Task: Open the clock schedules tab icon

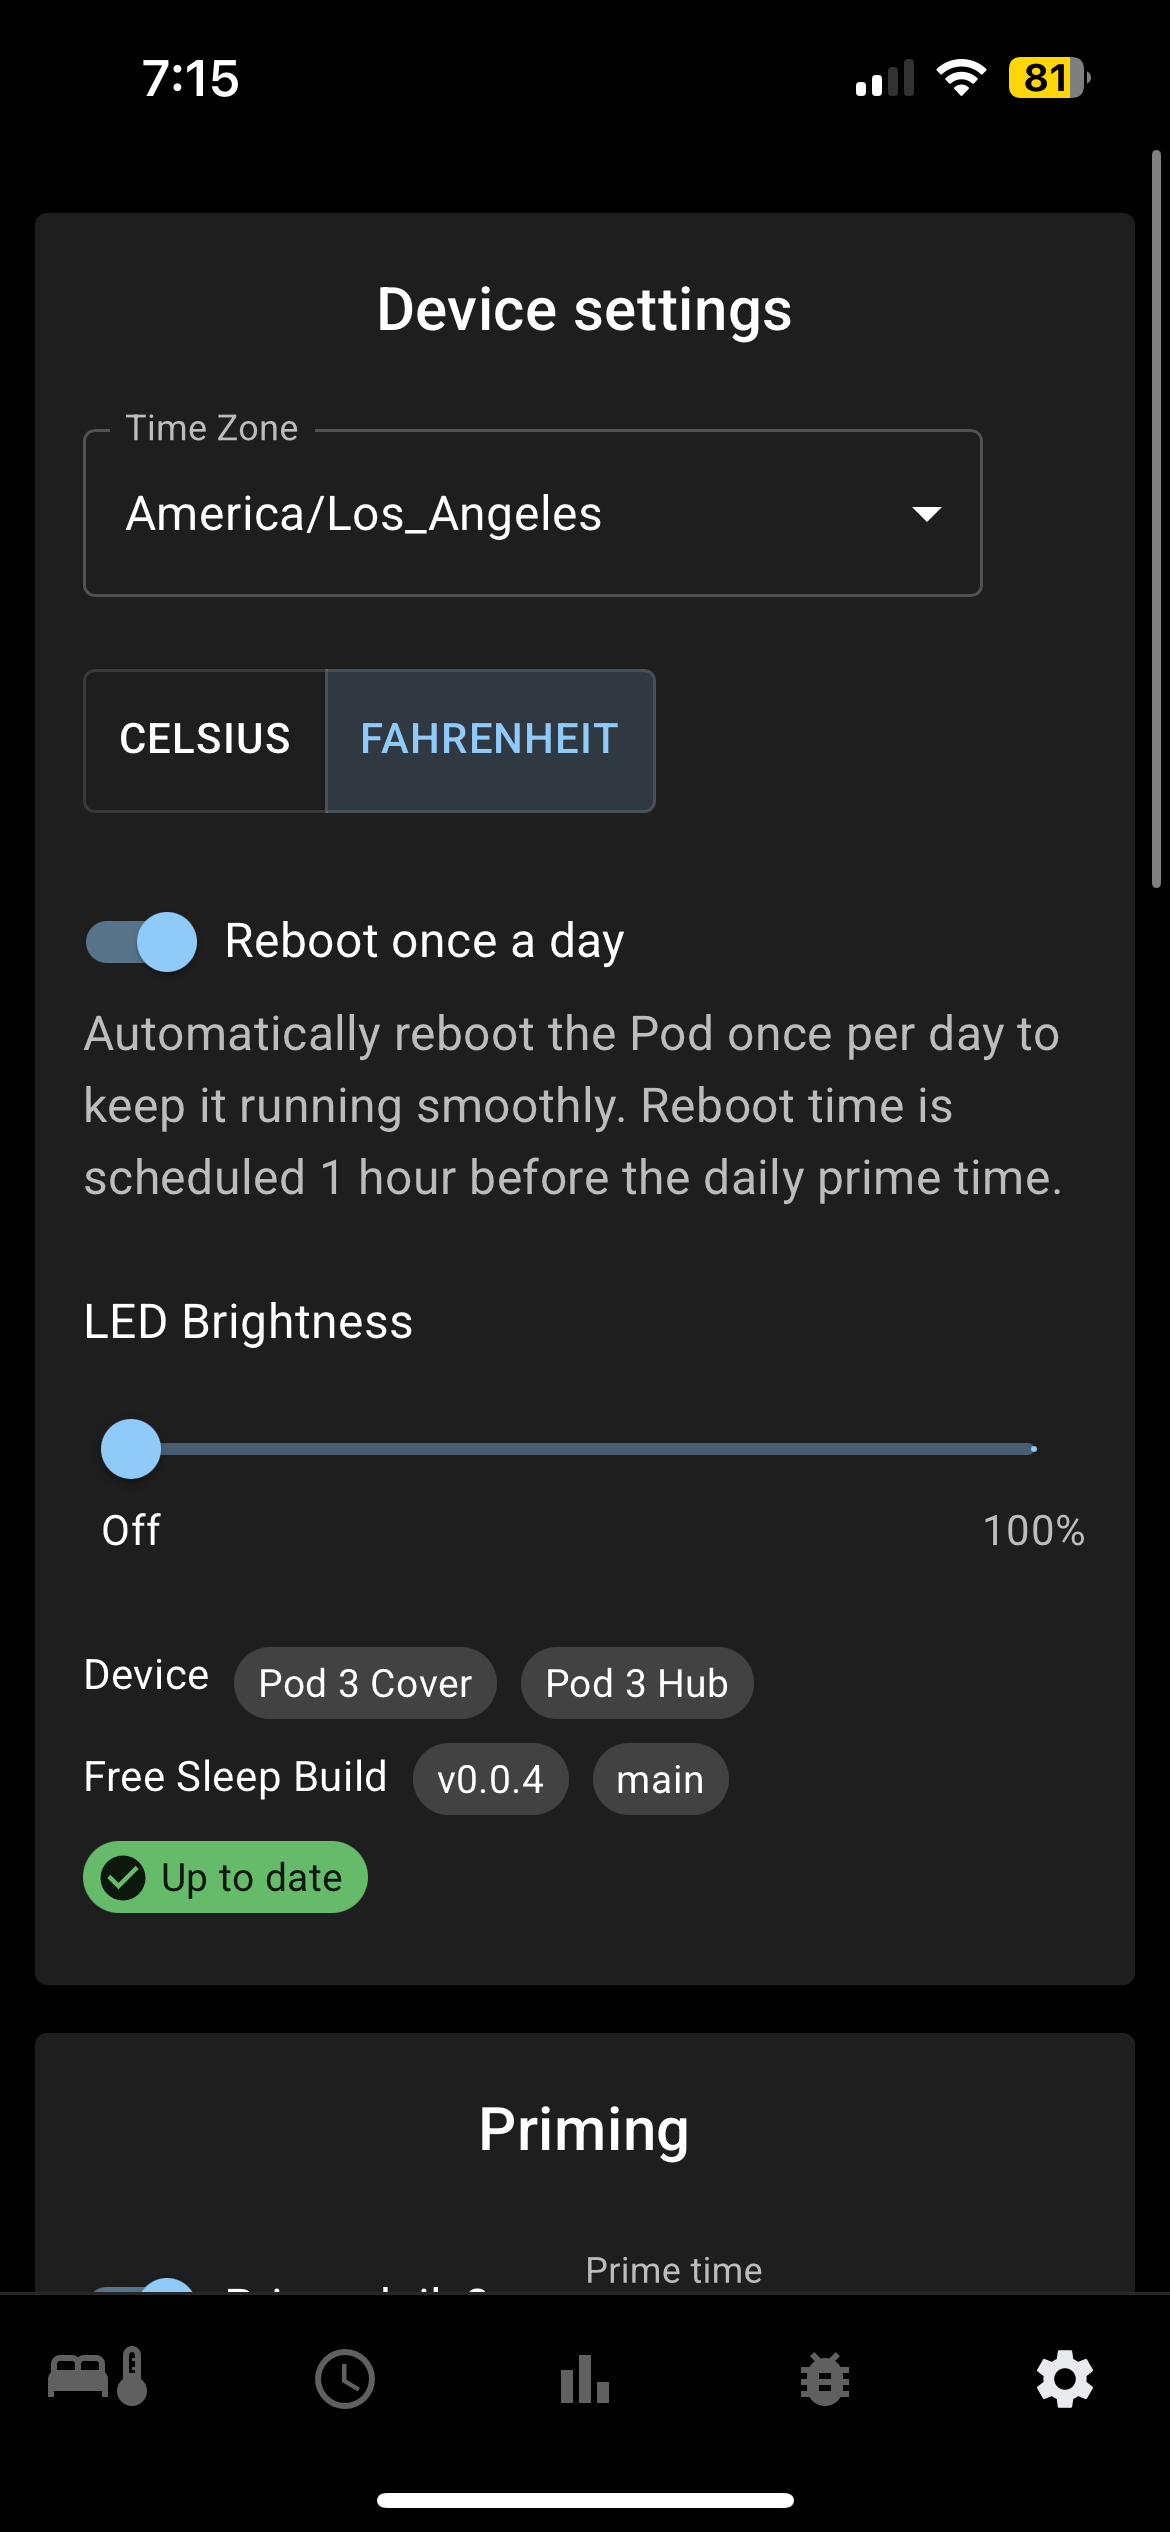Action: coord(345,2379)
